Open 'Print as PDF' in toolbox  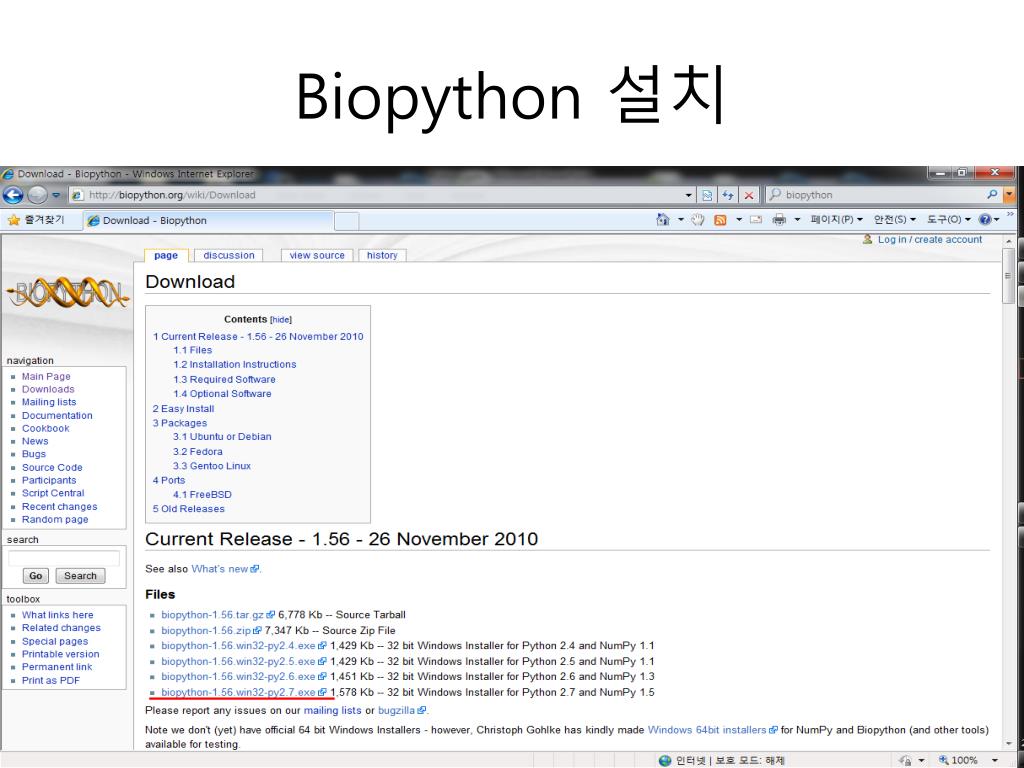point(50,680)
